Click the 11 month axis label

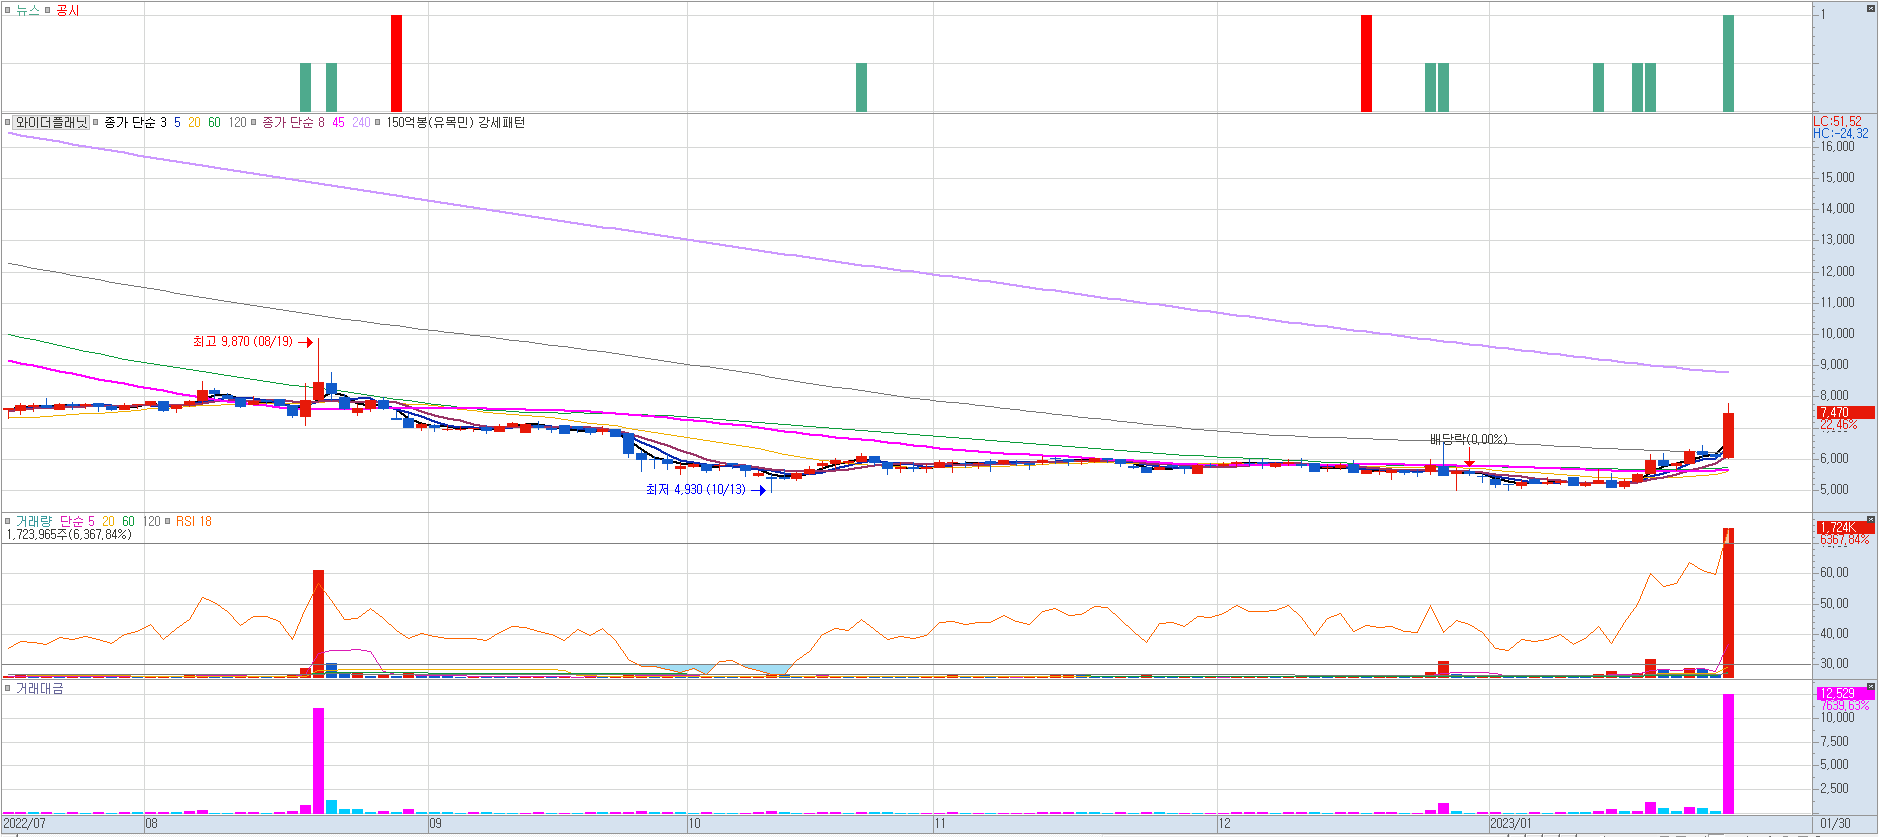tap(940, 824)
